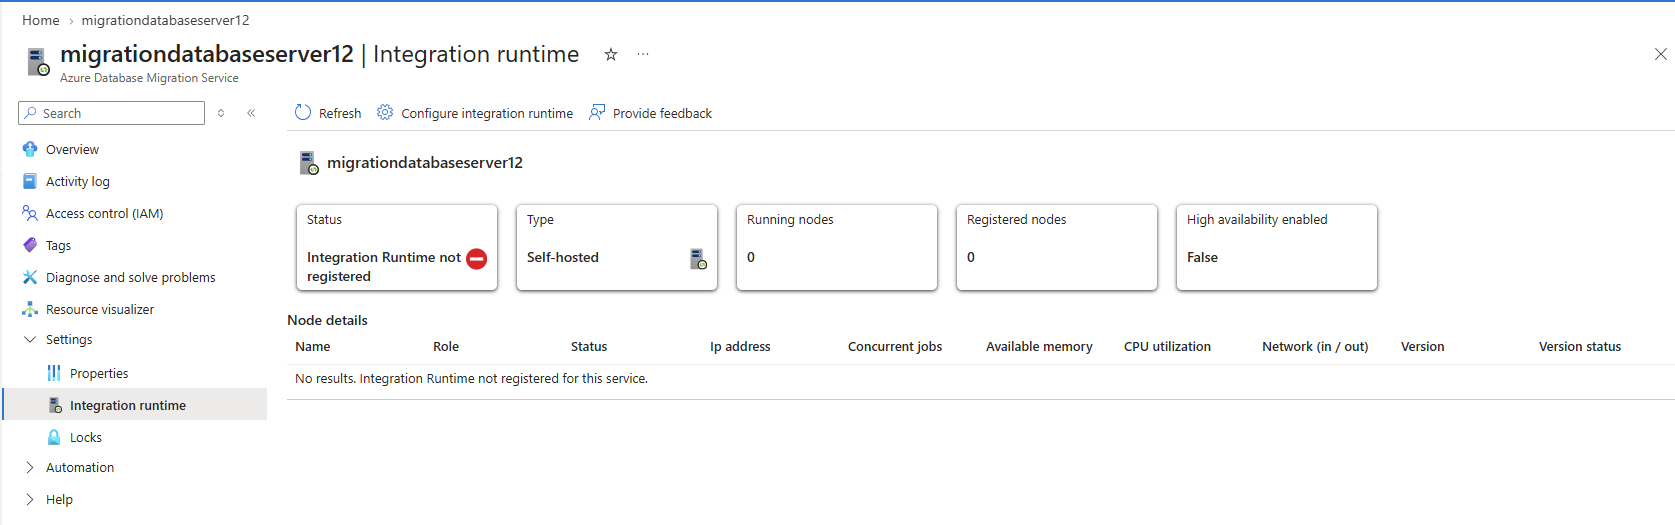Click the Diagnose and solve problems wrench icon

point(30,277)
